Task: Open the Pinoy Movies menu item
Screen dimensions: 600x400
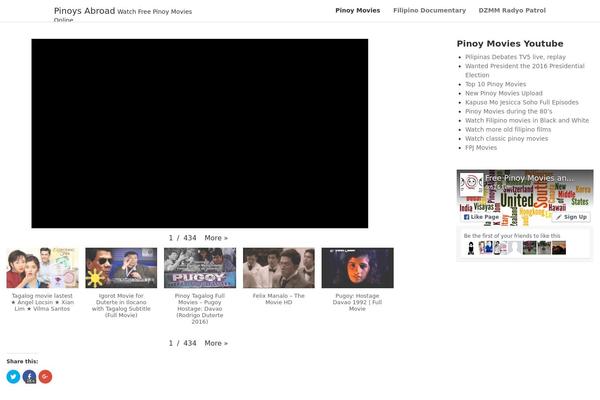Action: (358, 11)
